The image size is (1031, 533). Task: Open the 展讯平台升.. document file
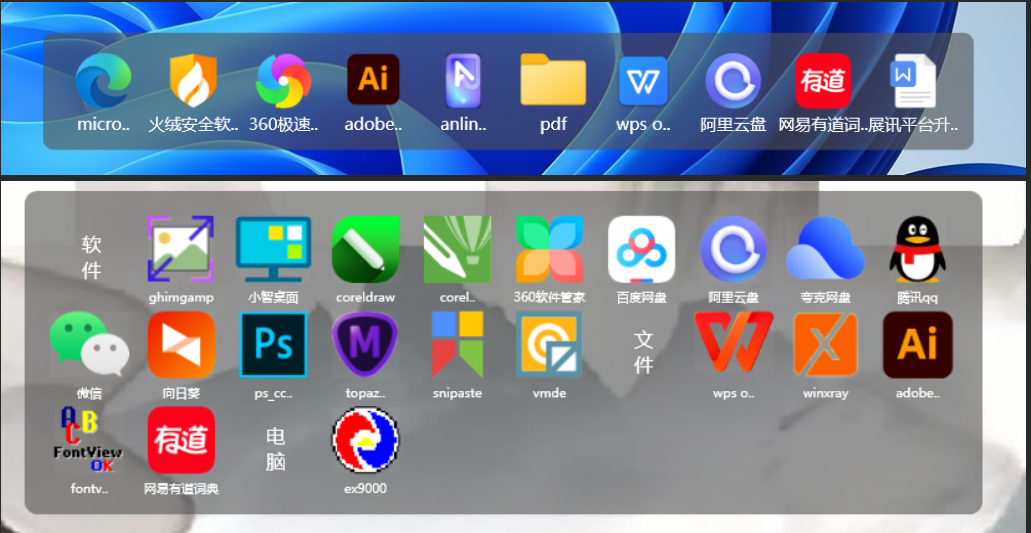click(913, 81)
